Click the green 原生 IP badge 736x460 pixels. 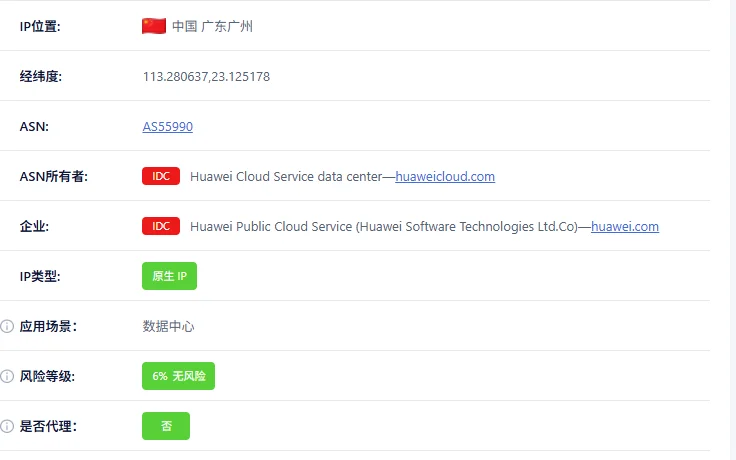click(169, 276)
